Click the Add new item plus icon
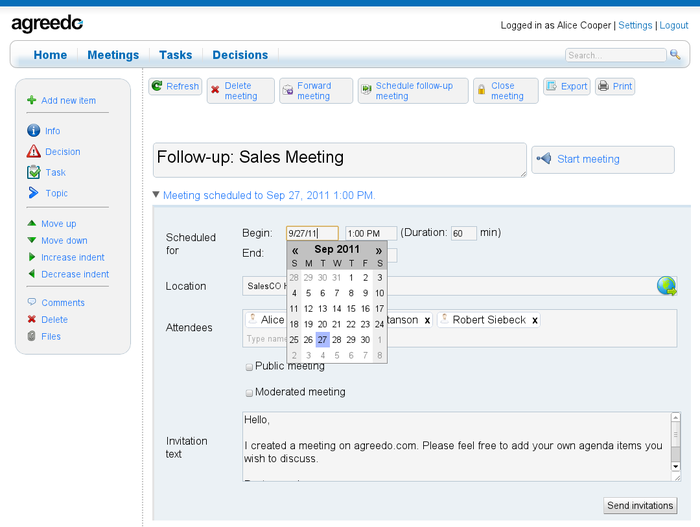The image size is (700, 527). click(32, 100)
